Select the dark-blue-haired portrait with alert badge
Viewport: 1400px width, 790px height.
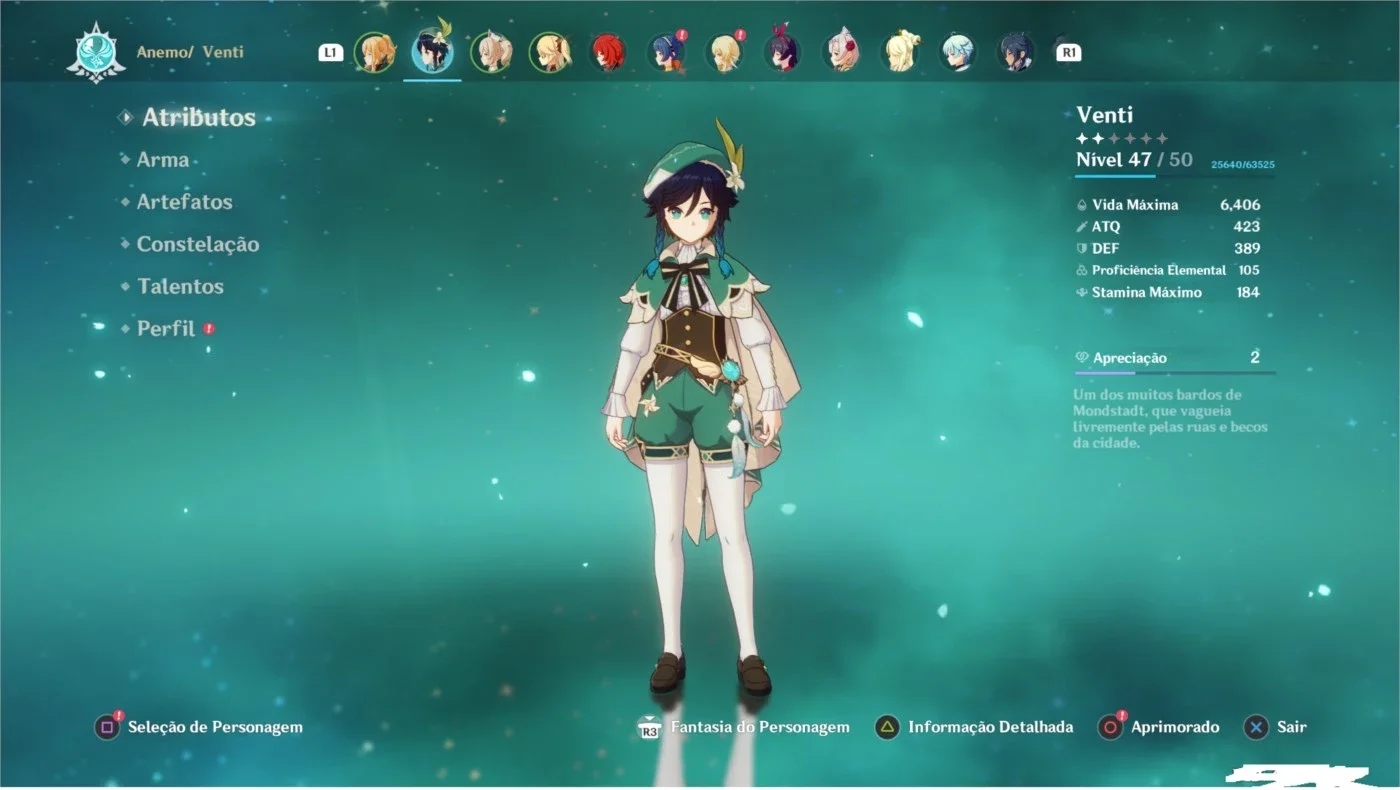tap(666, 52)
